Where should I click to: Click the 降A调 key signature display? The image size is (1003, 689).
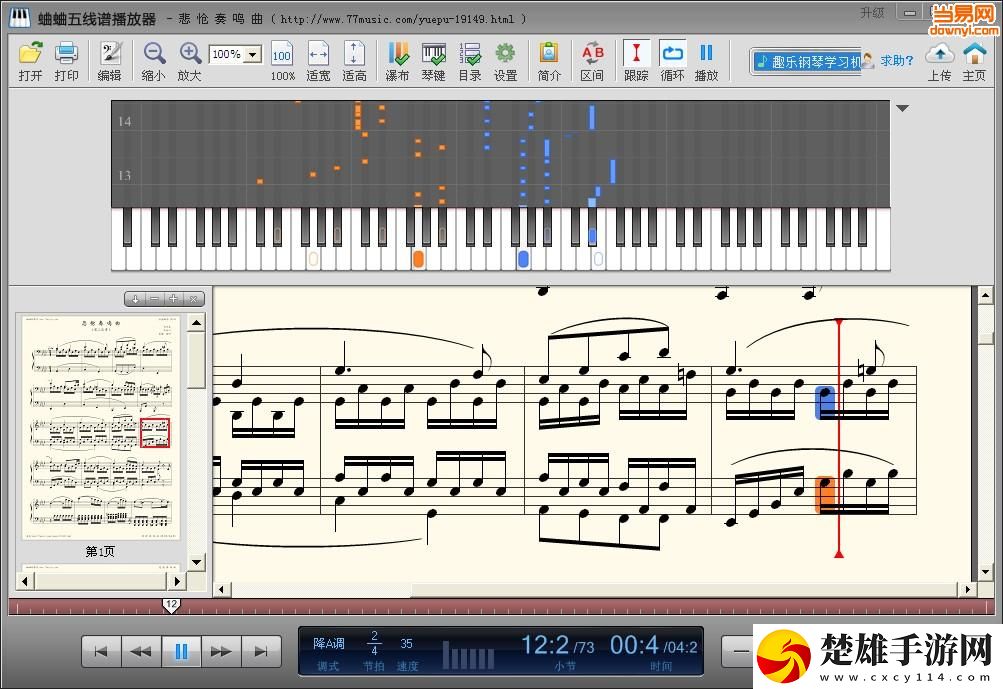pyautogui.click(x=329, y=643)
